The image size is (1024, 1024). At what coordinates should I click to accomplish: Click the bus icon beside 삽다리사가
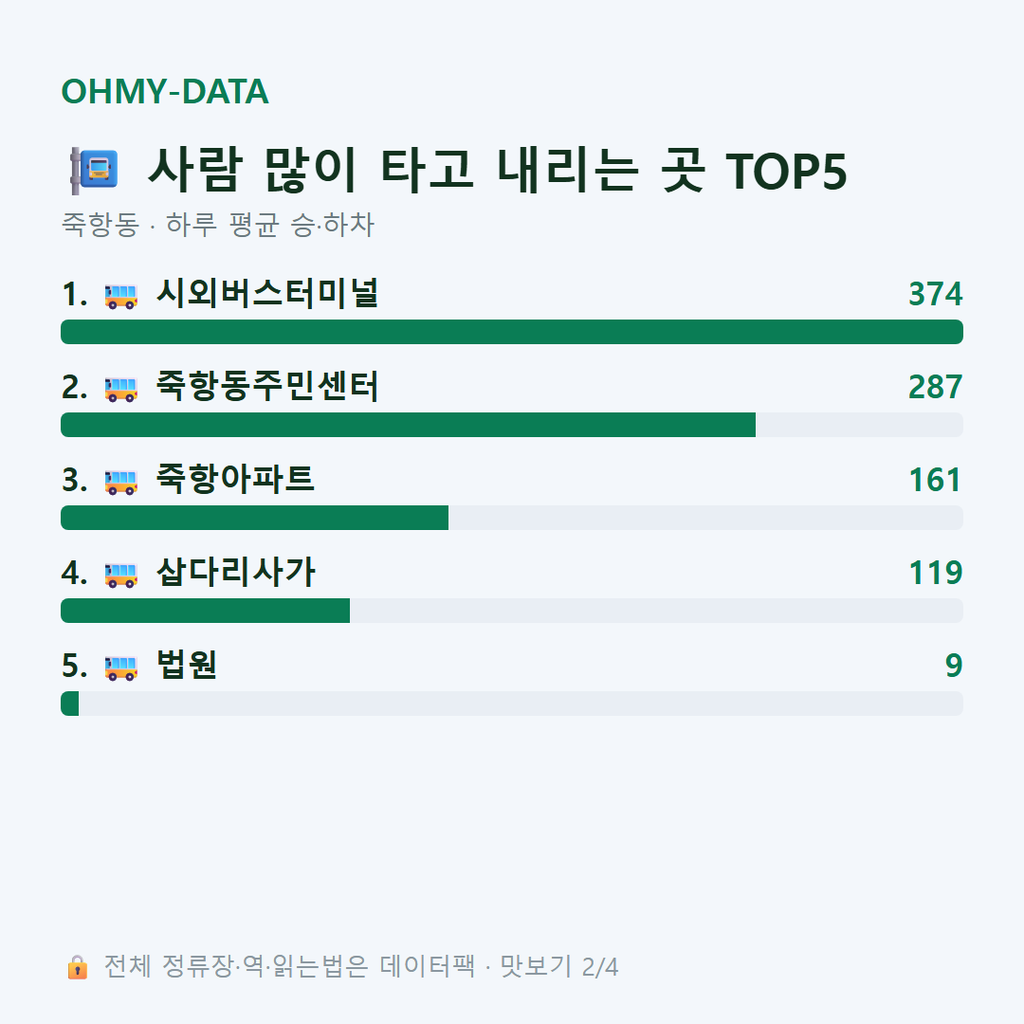tap(121, 575)
